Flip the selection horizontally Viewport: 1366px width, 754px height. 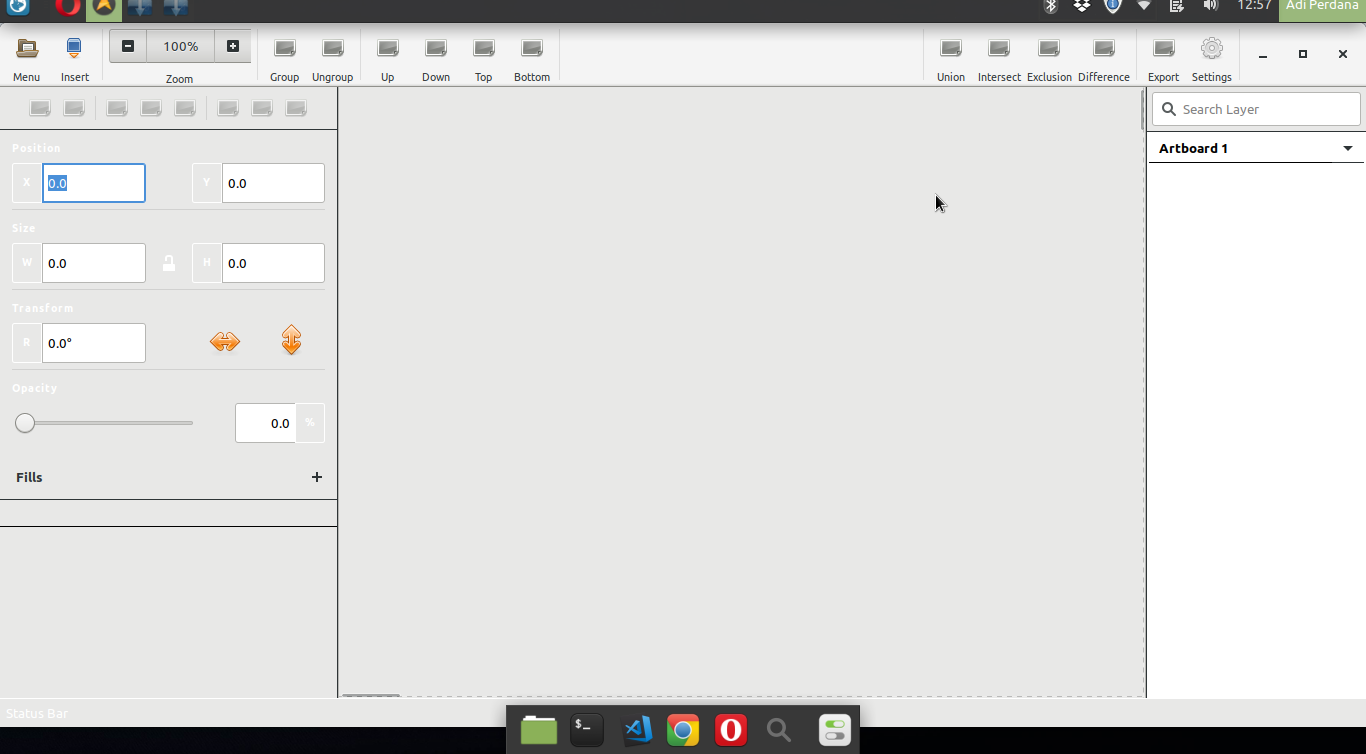coord(225,341)
